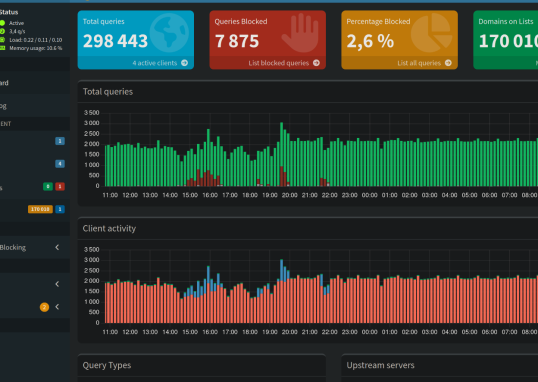Viewport: 538px width, 382px height.
Task: Click the Memory usage status icon
Action: (x=2, y=48)
